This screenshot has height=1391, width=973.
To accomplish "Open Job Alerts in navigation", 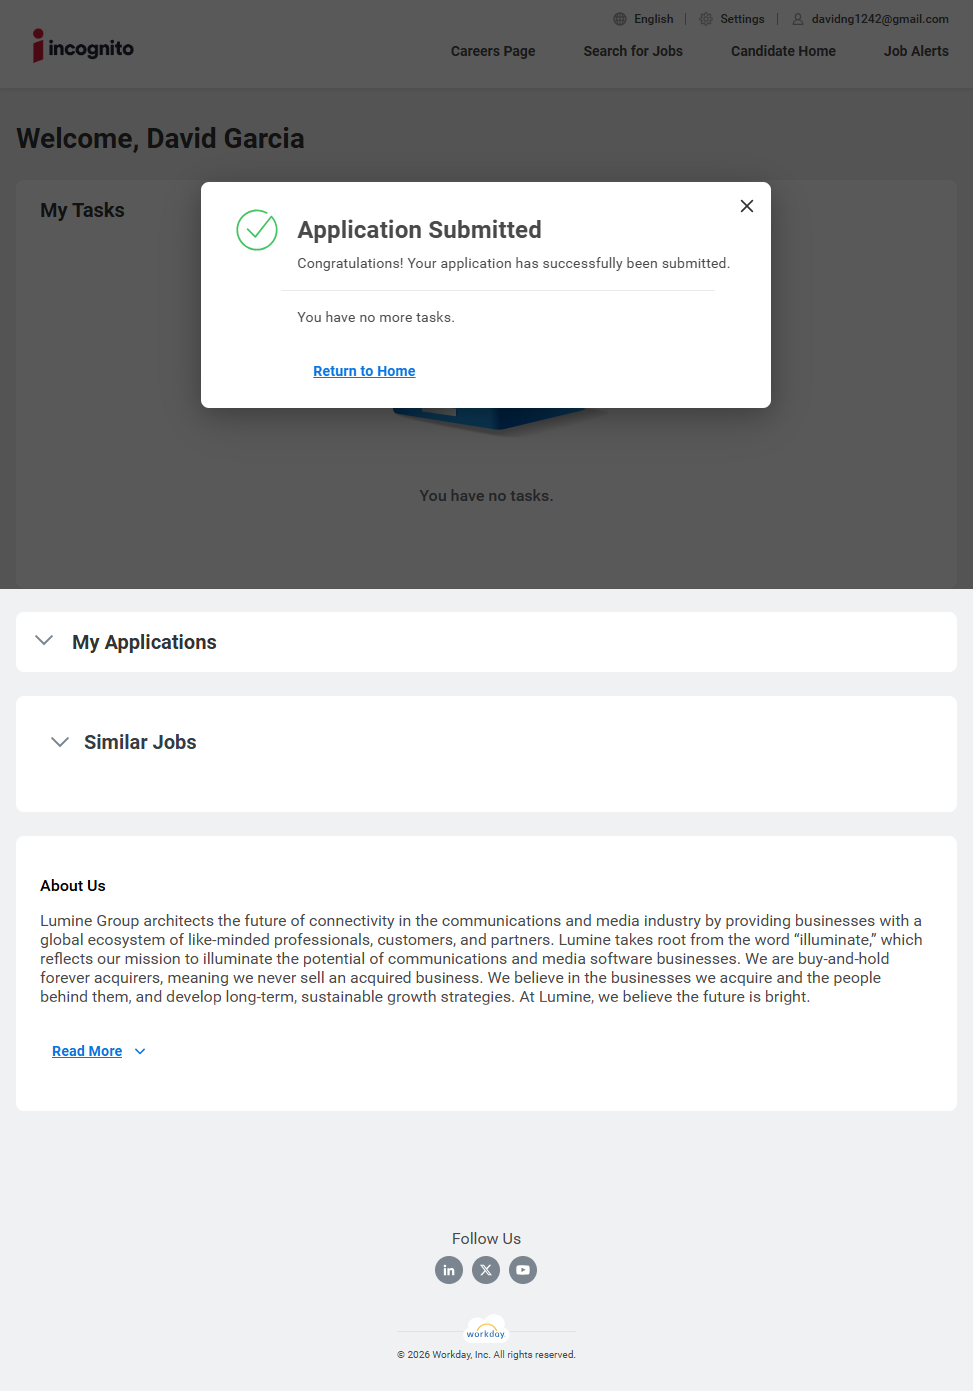I will [916, 51].
